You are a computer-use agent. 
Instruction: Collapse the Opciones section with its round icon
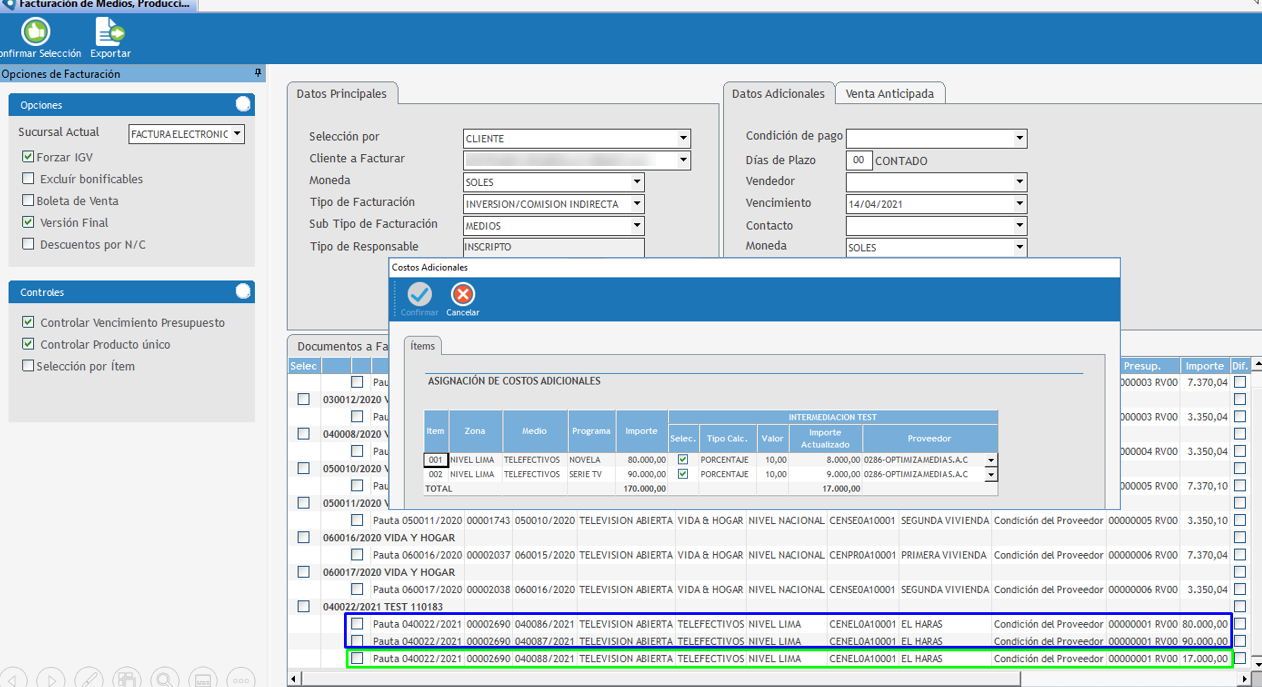[243, 104]
